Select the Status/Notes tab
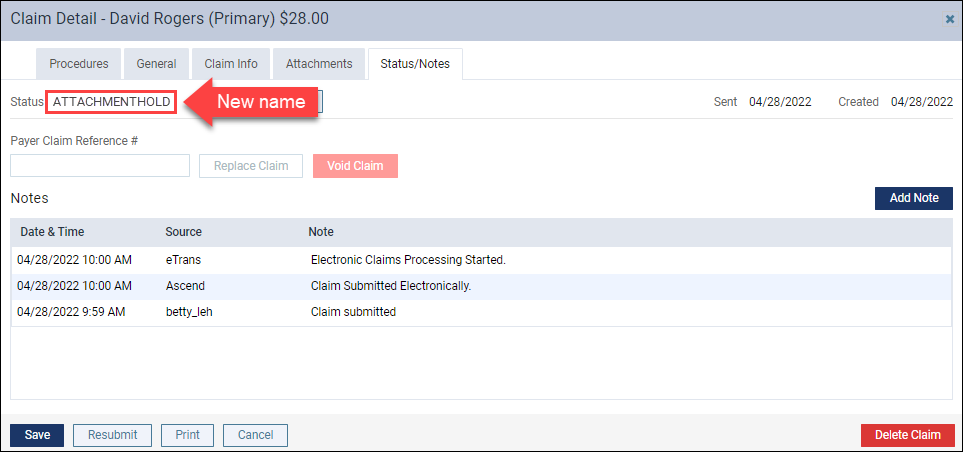Screen dimensions: 963x452 [415, 64]
